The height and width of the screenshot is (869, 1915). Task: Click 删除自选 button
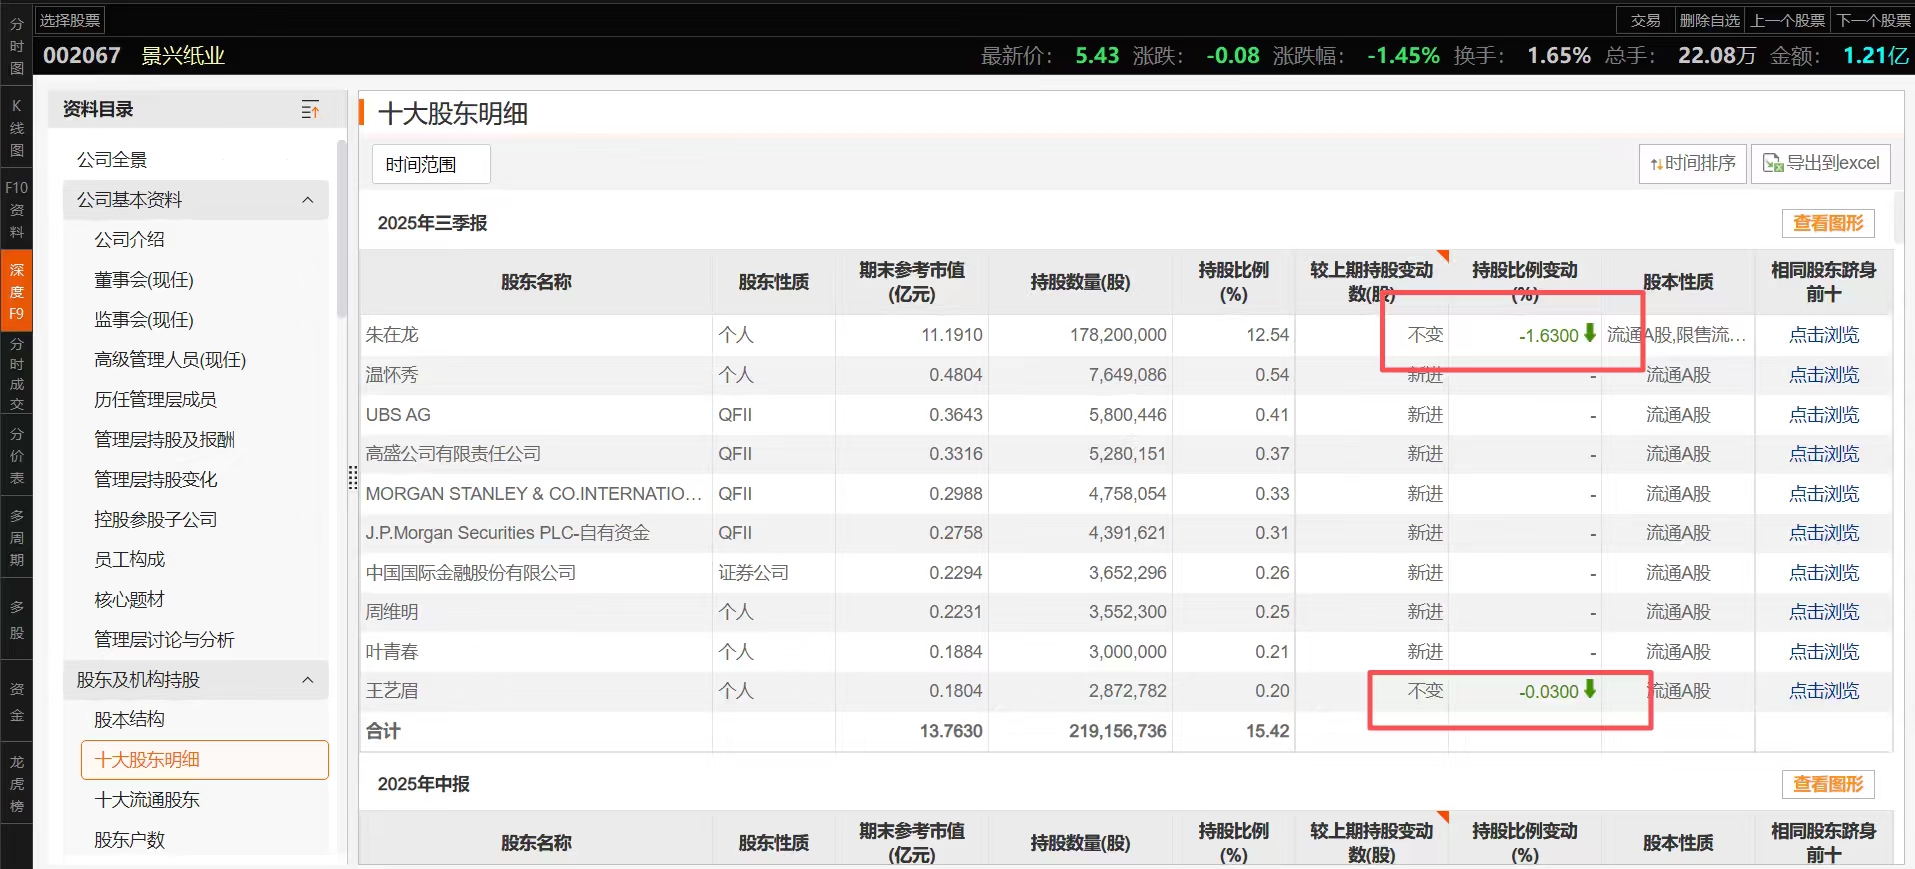(1709, 20)
